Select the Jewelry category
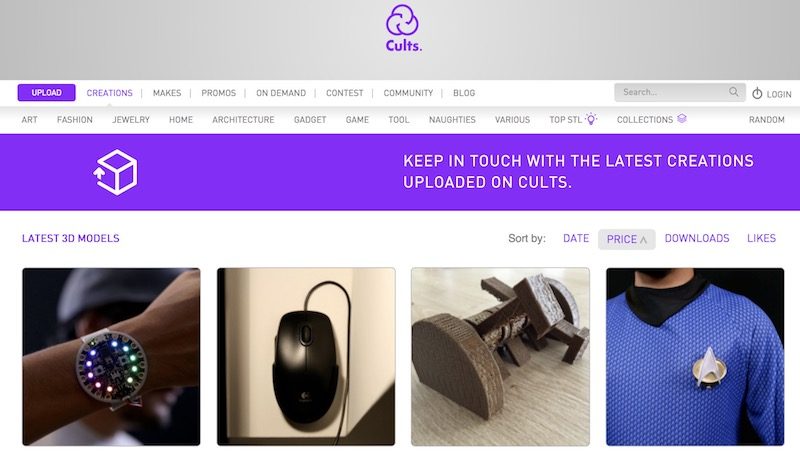 131,119
